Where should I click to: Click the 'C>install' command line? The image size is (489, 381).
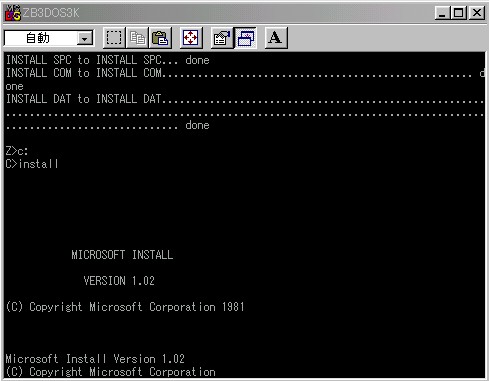(32, 164)
